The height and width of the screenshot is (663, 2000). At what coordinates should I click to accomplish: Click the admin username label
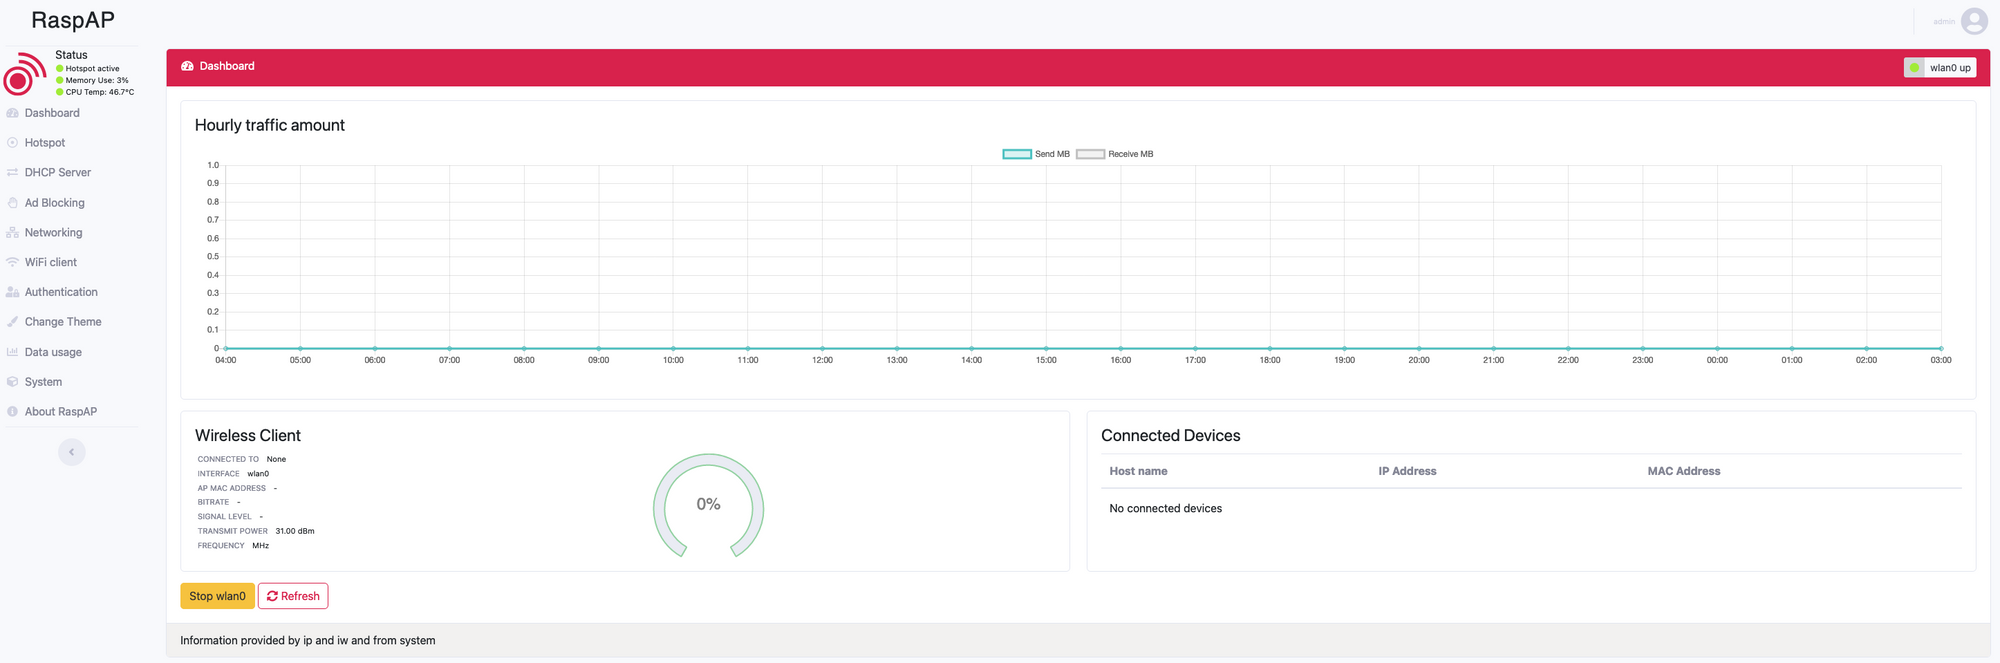(1944, 21)
